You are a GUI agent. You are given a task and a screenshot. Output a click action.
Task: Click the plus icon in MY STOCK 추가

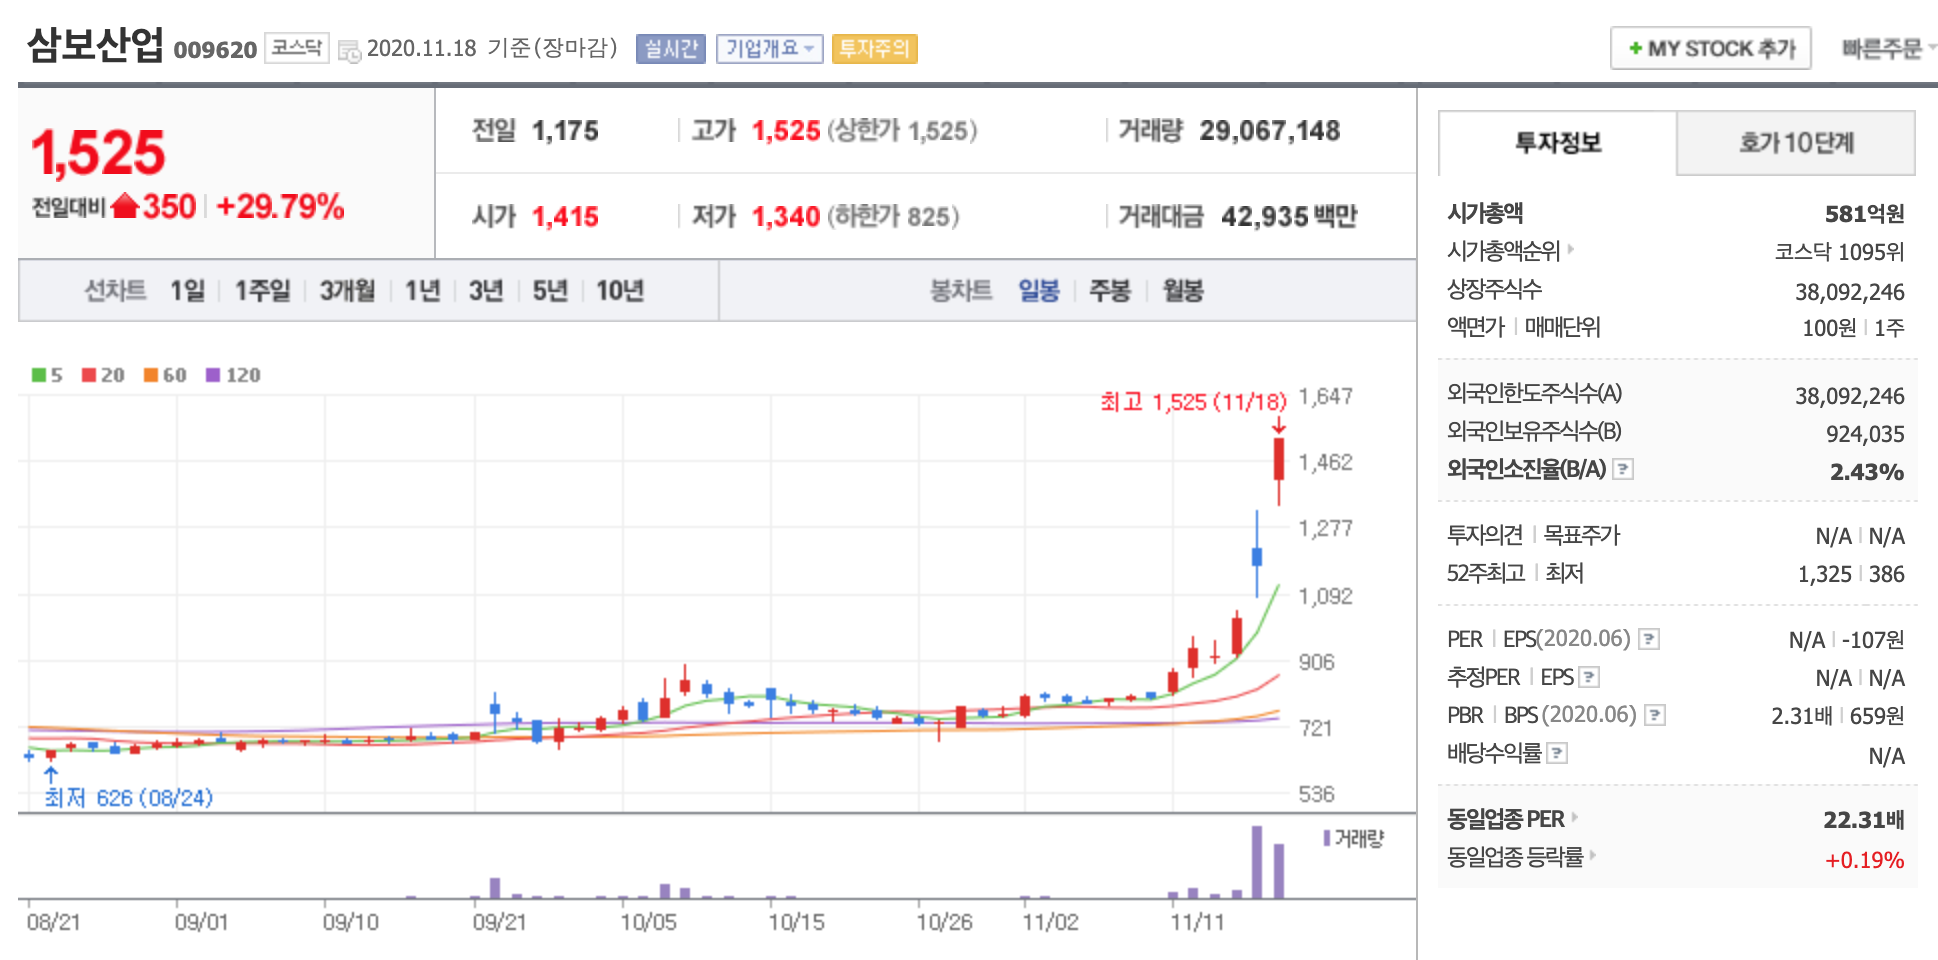(x=1635, y=48)
